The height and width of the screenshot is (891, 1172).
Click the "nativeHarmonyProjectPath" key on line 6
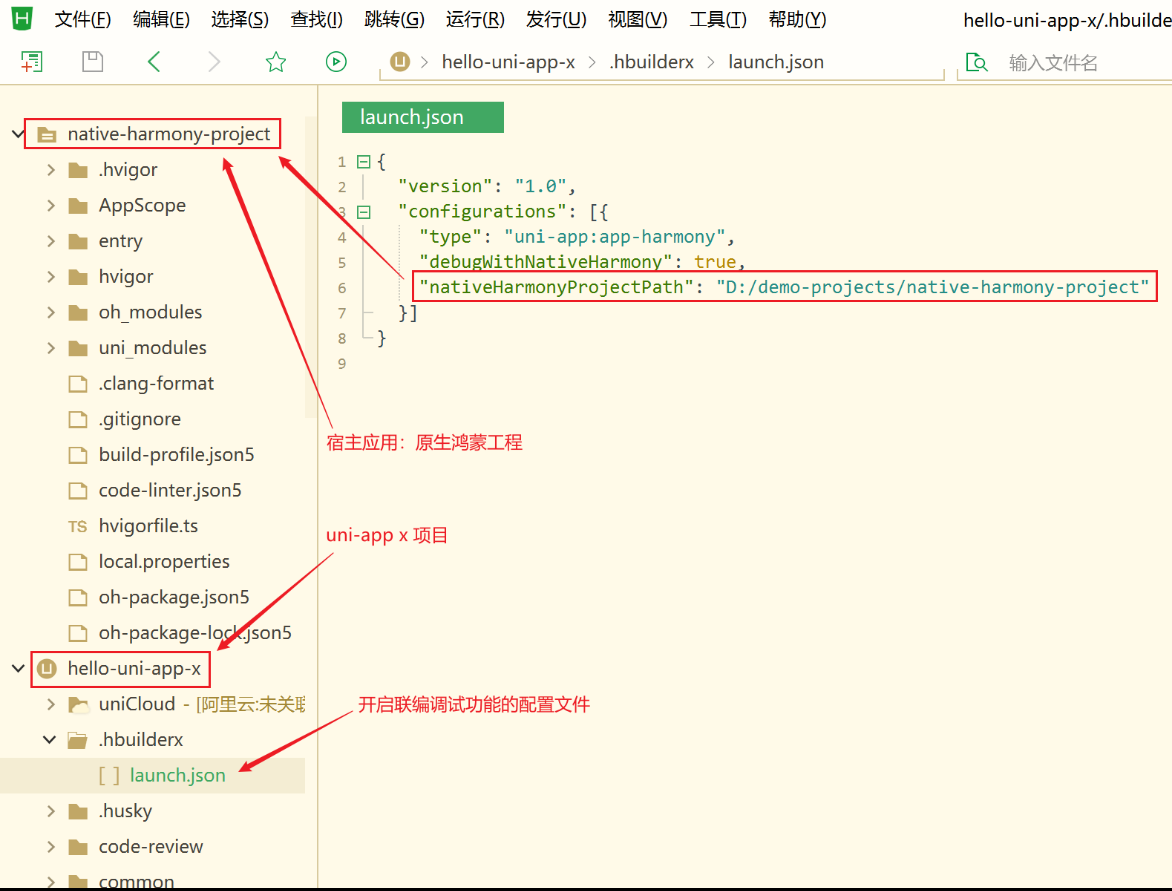click(556, 287)
